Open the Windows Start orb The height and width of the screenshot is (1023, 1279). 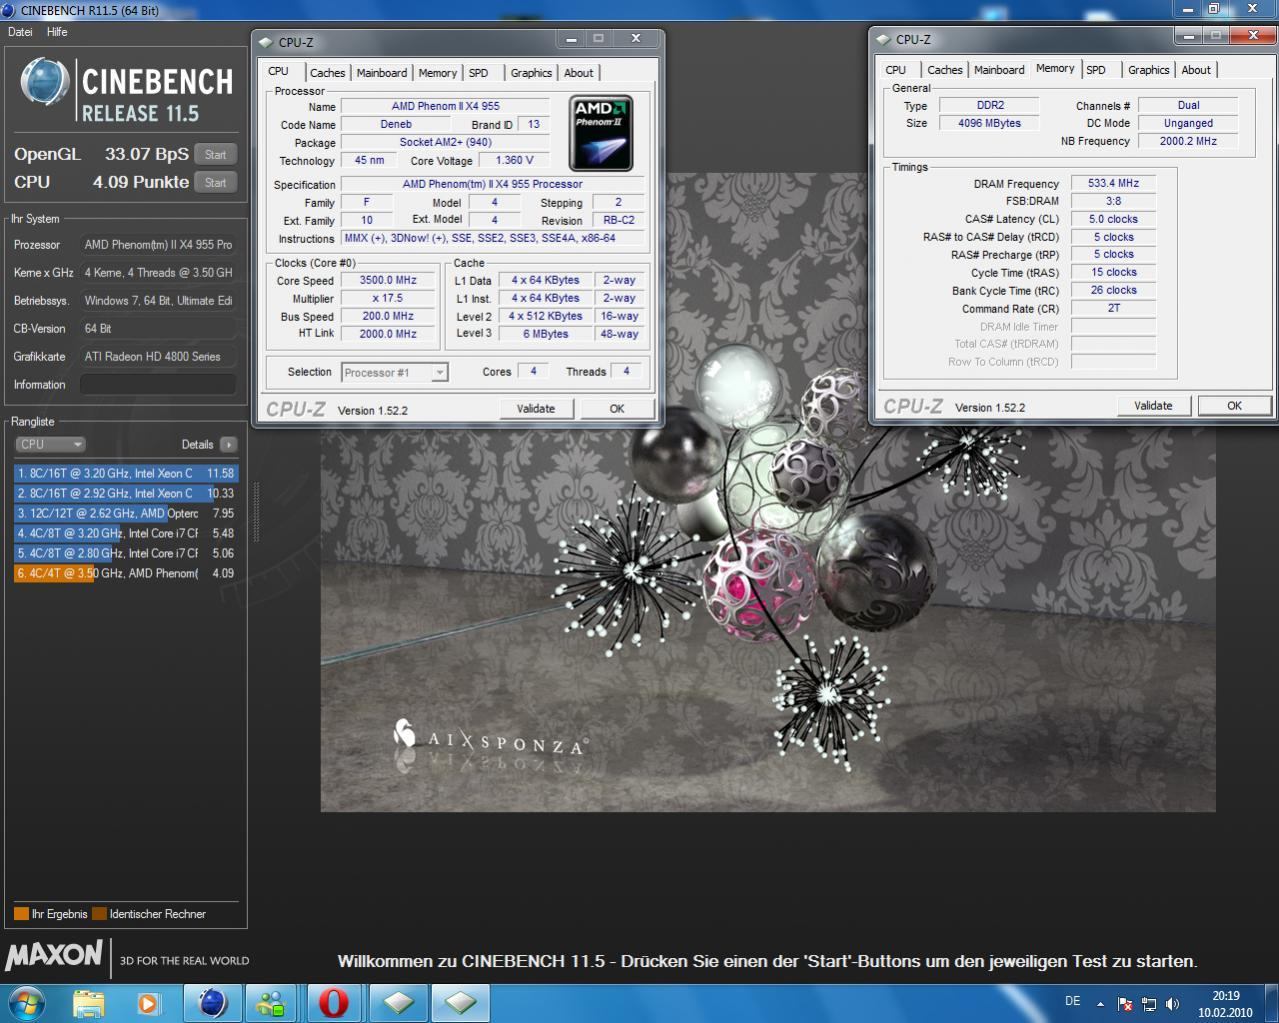click(x=25, y=1003)
